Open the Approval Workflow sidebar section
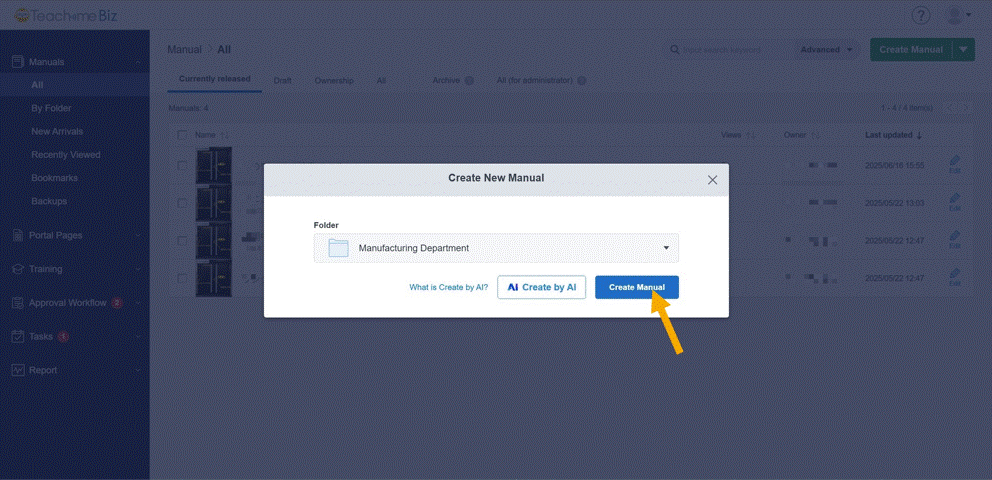Screen dimensions: 992x480 (68, 302)
